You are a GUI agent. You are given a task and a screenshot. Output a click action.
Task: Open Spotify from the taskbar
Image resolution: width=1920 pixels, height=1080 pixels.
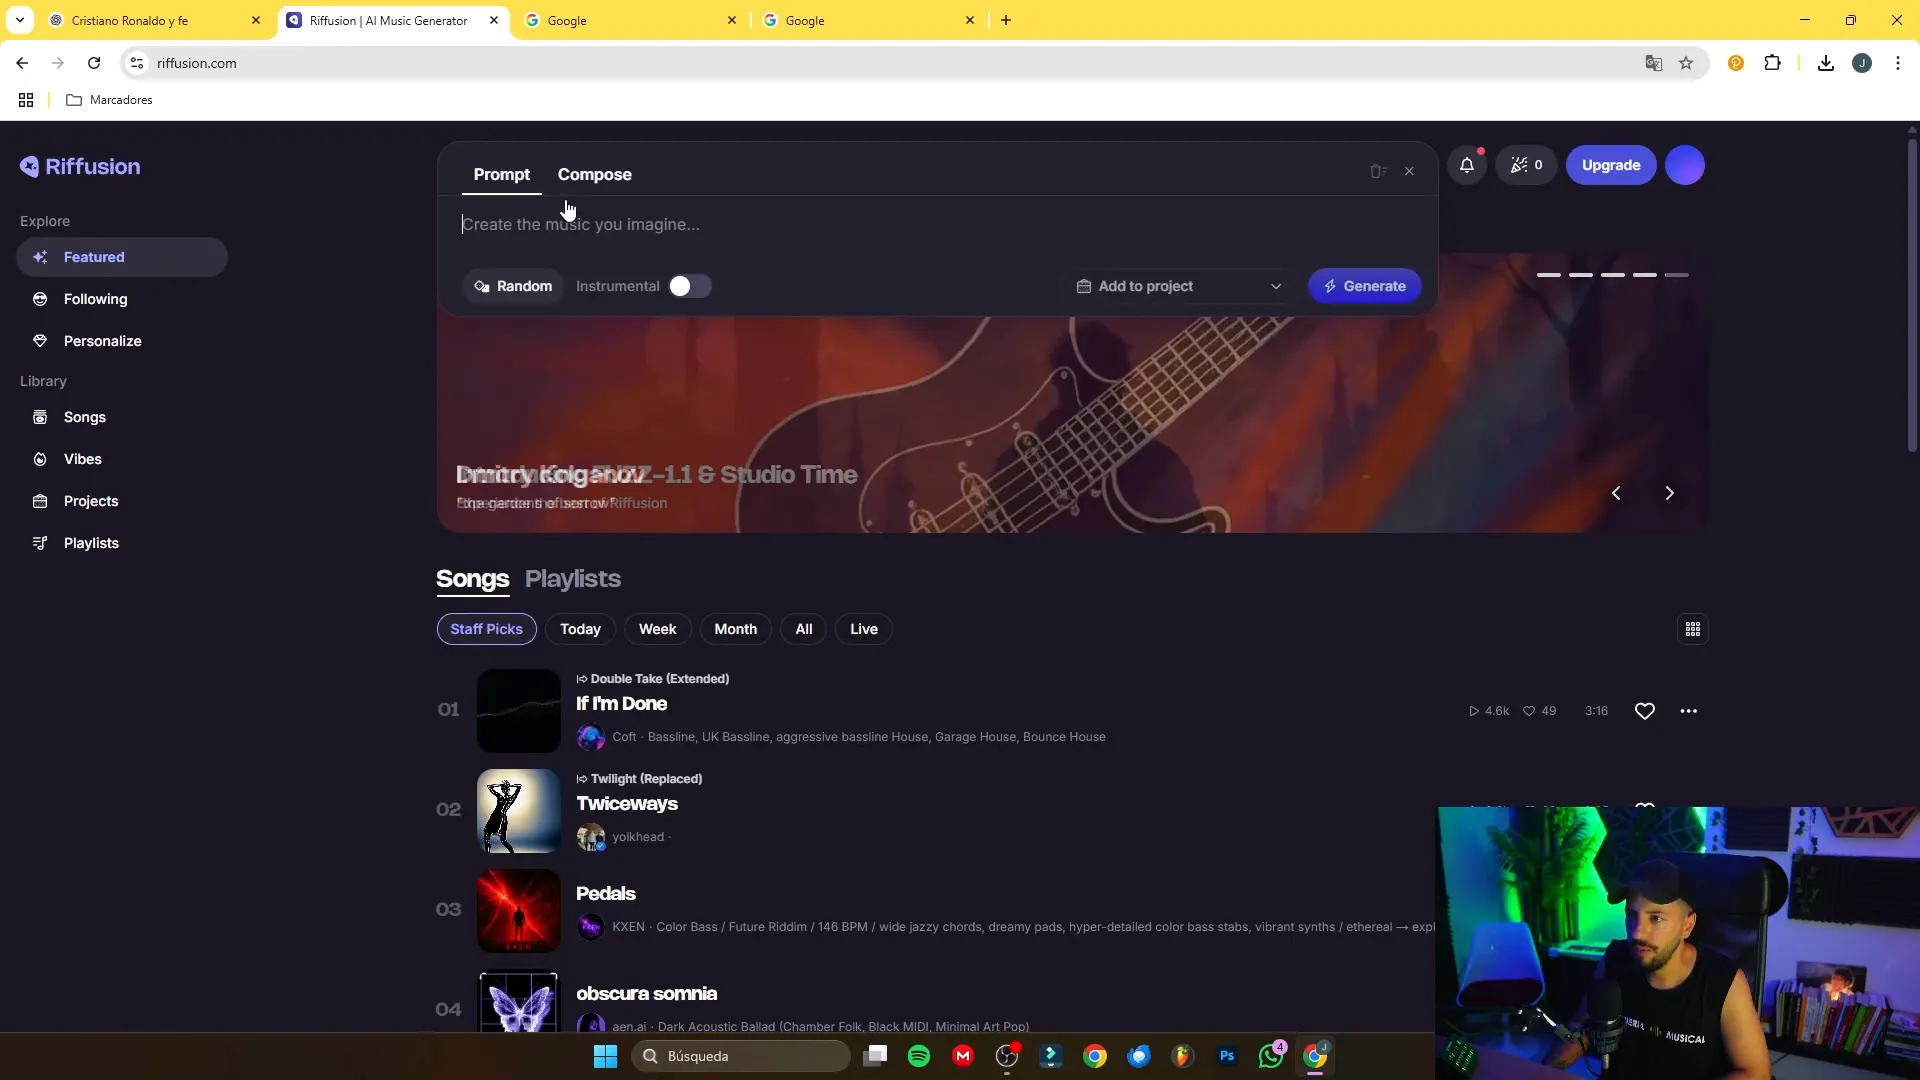pos(918,1056)
